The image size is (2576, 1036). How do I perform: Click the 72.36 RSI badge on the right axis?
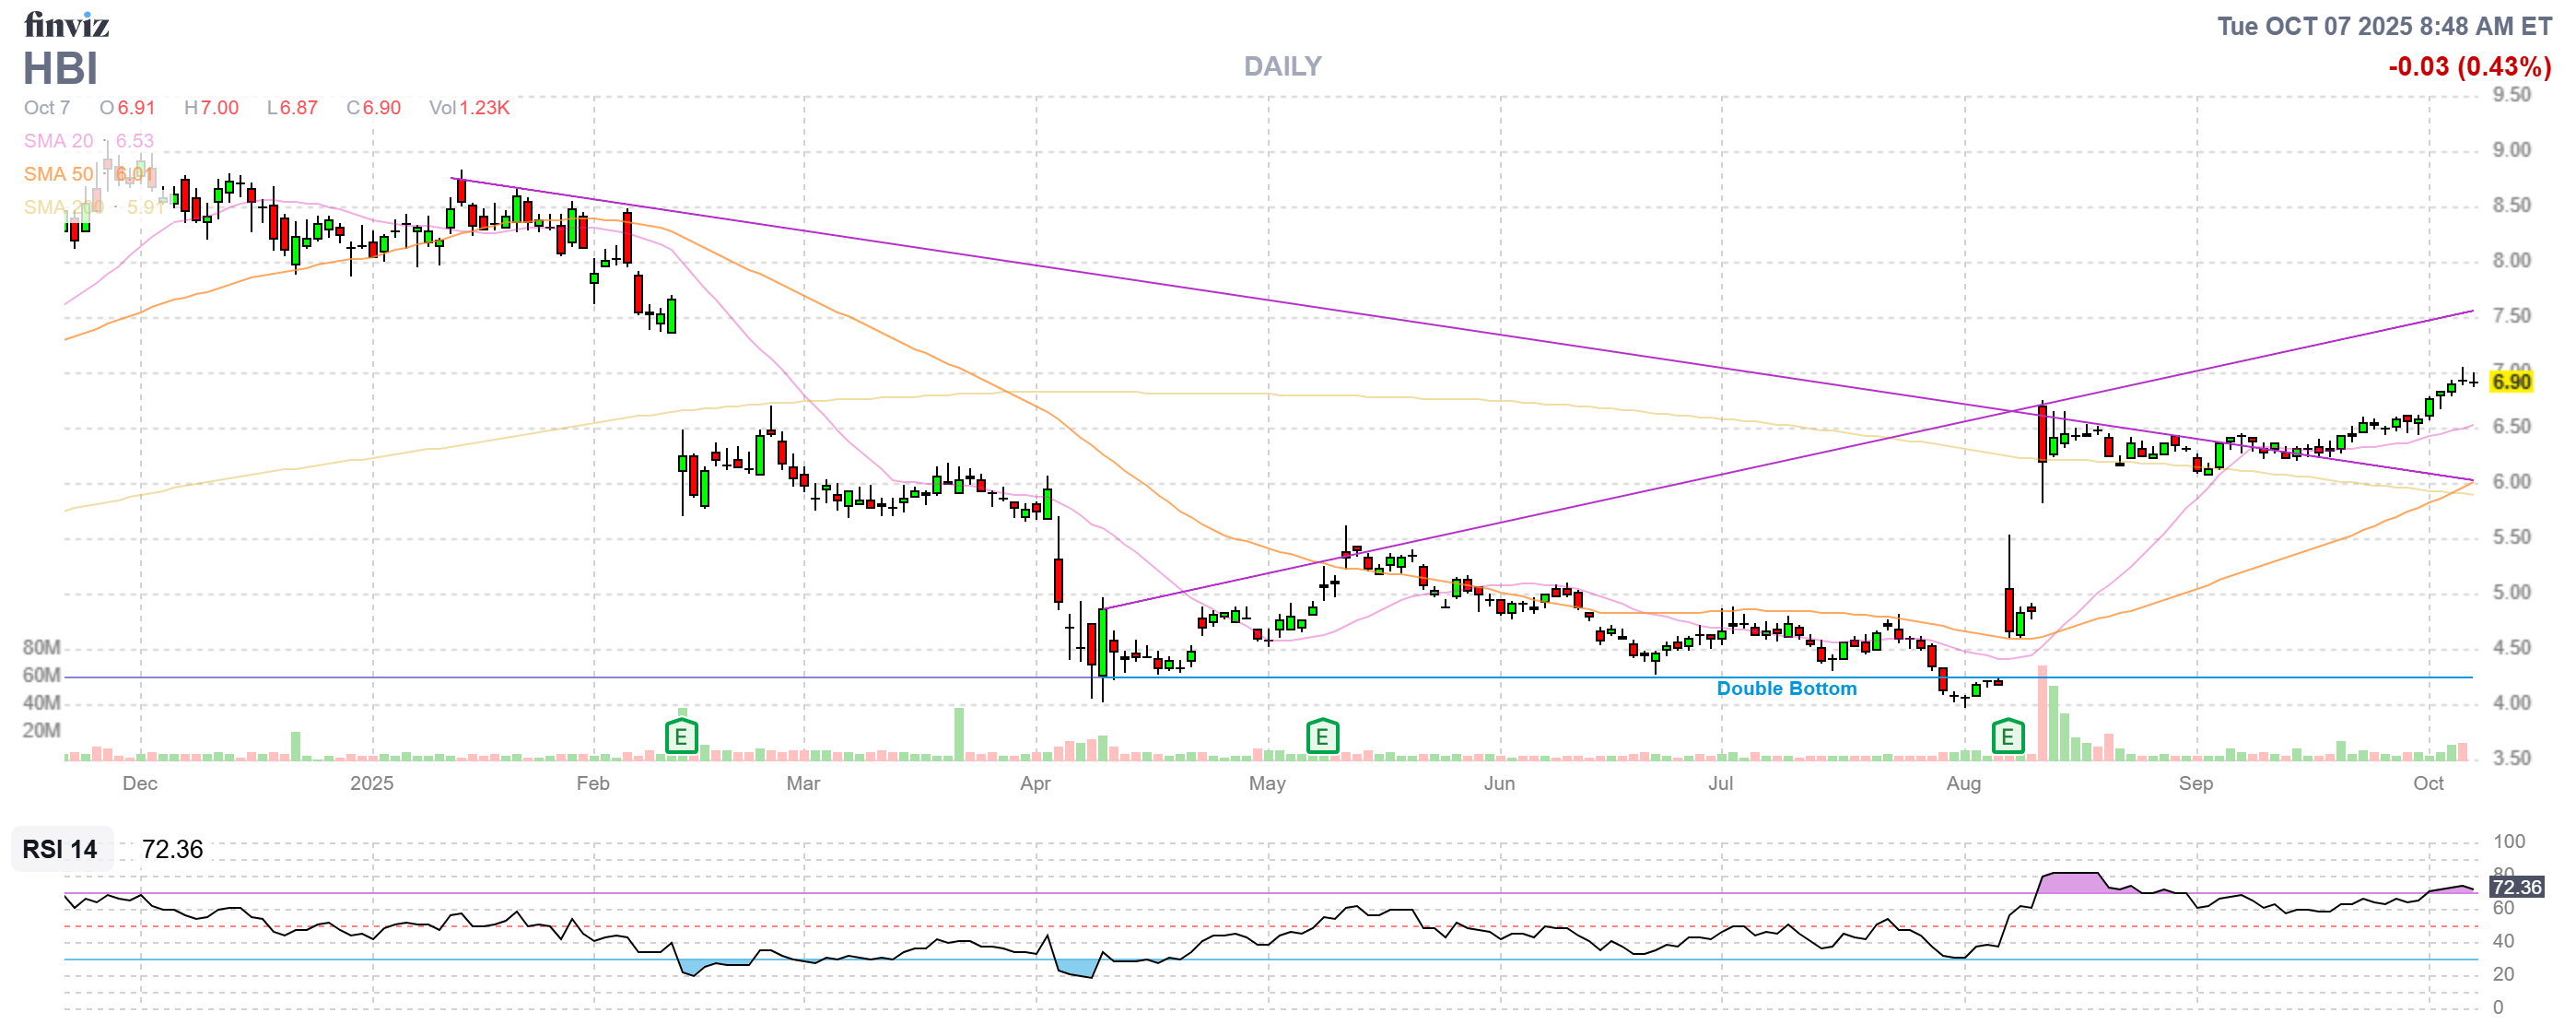coord(2516,888)
